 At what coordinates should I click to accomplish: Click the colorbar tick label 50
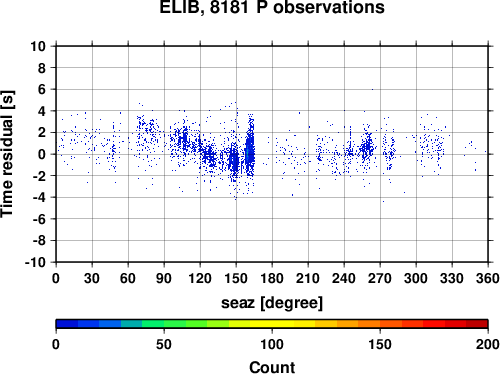click(164, 344)
